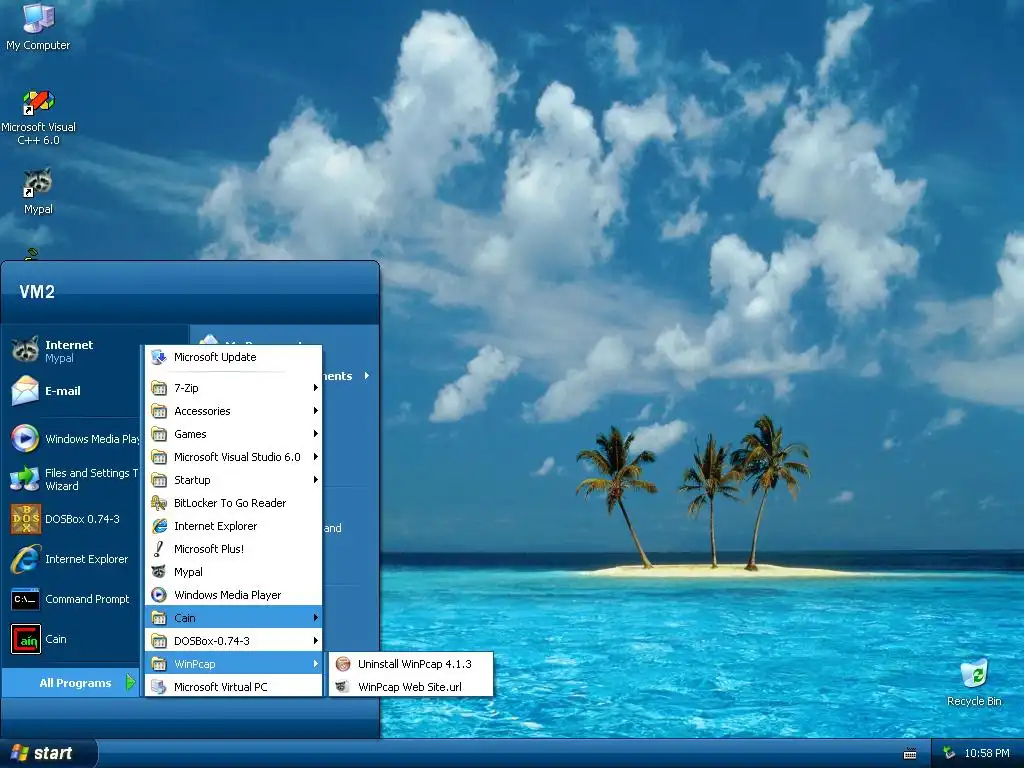Click Mypal icon in All Programs list
The image size is (1024, 768).
click(x=159, y=571)
